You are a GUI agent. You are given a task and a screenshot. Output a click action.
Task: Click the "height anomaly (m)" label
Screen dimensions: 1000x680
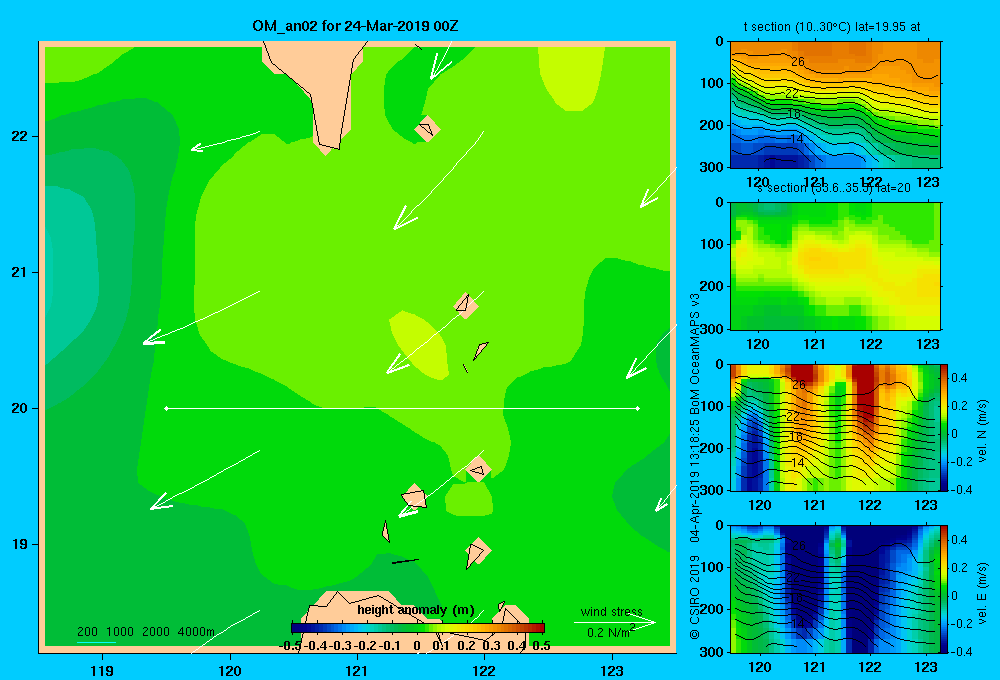pyautogui.click(x=416, y=610)
